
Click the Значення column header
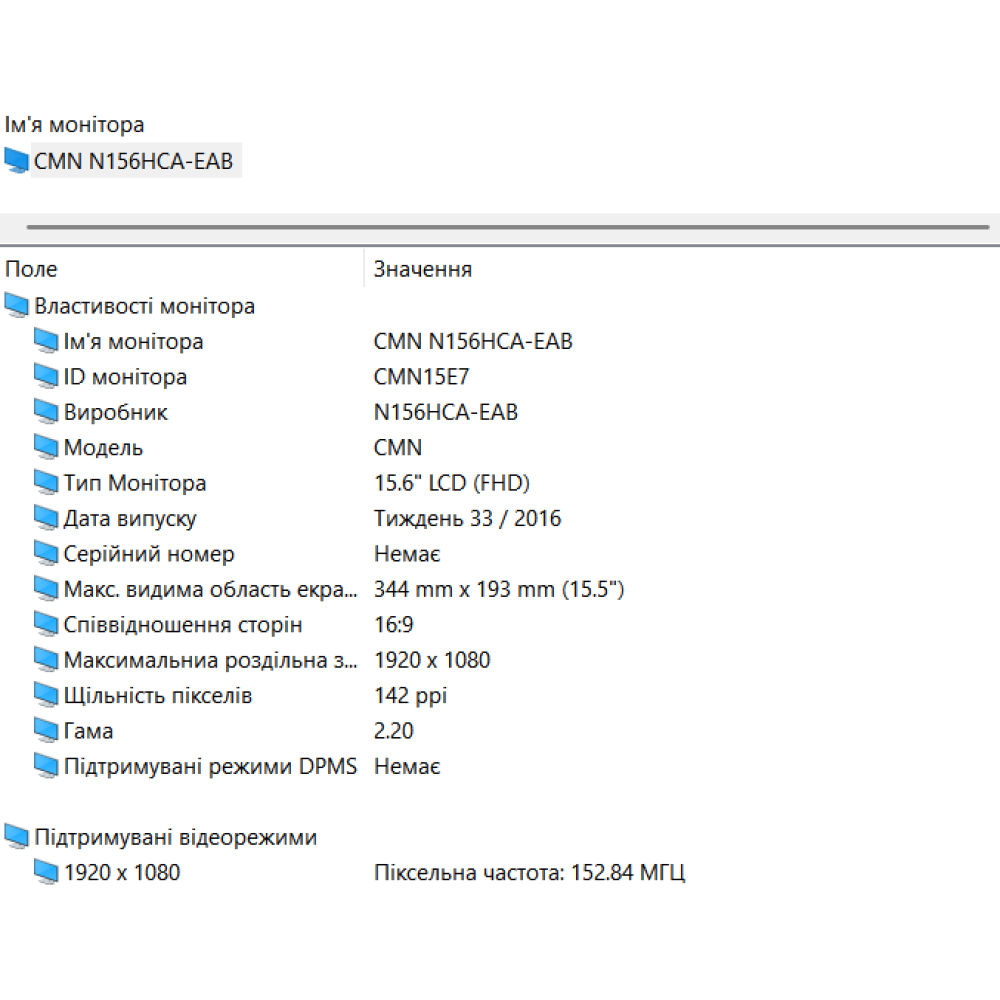422,269
